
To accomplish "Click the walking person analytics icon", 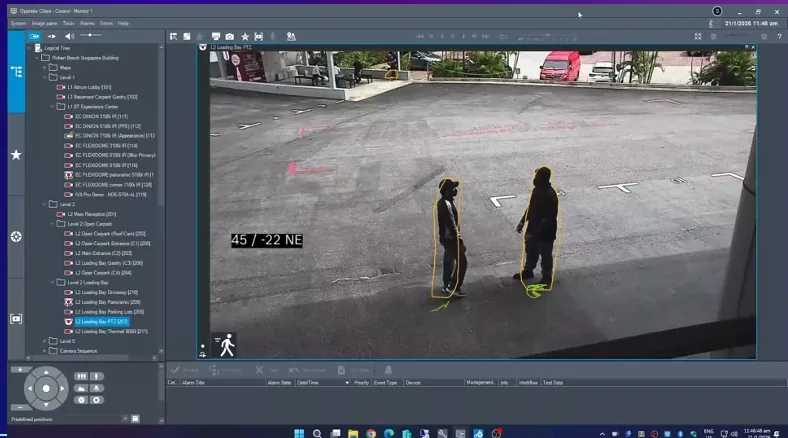I will [226, 345].
